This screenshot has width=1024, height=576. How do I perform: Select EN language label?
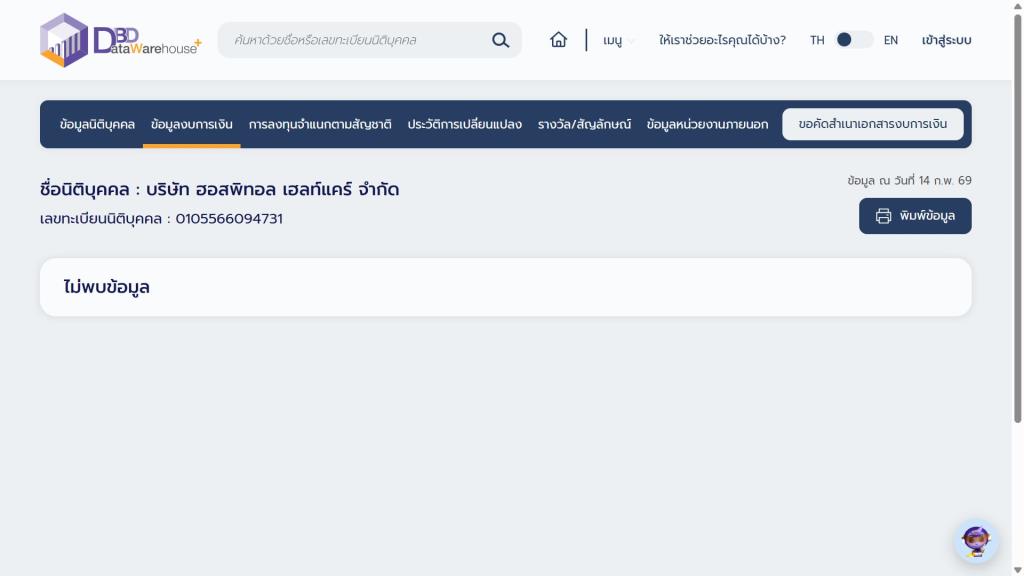coord(890,40)
